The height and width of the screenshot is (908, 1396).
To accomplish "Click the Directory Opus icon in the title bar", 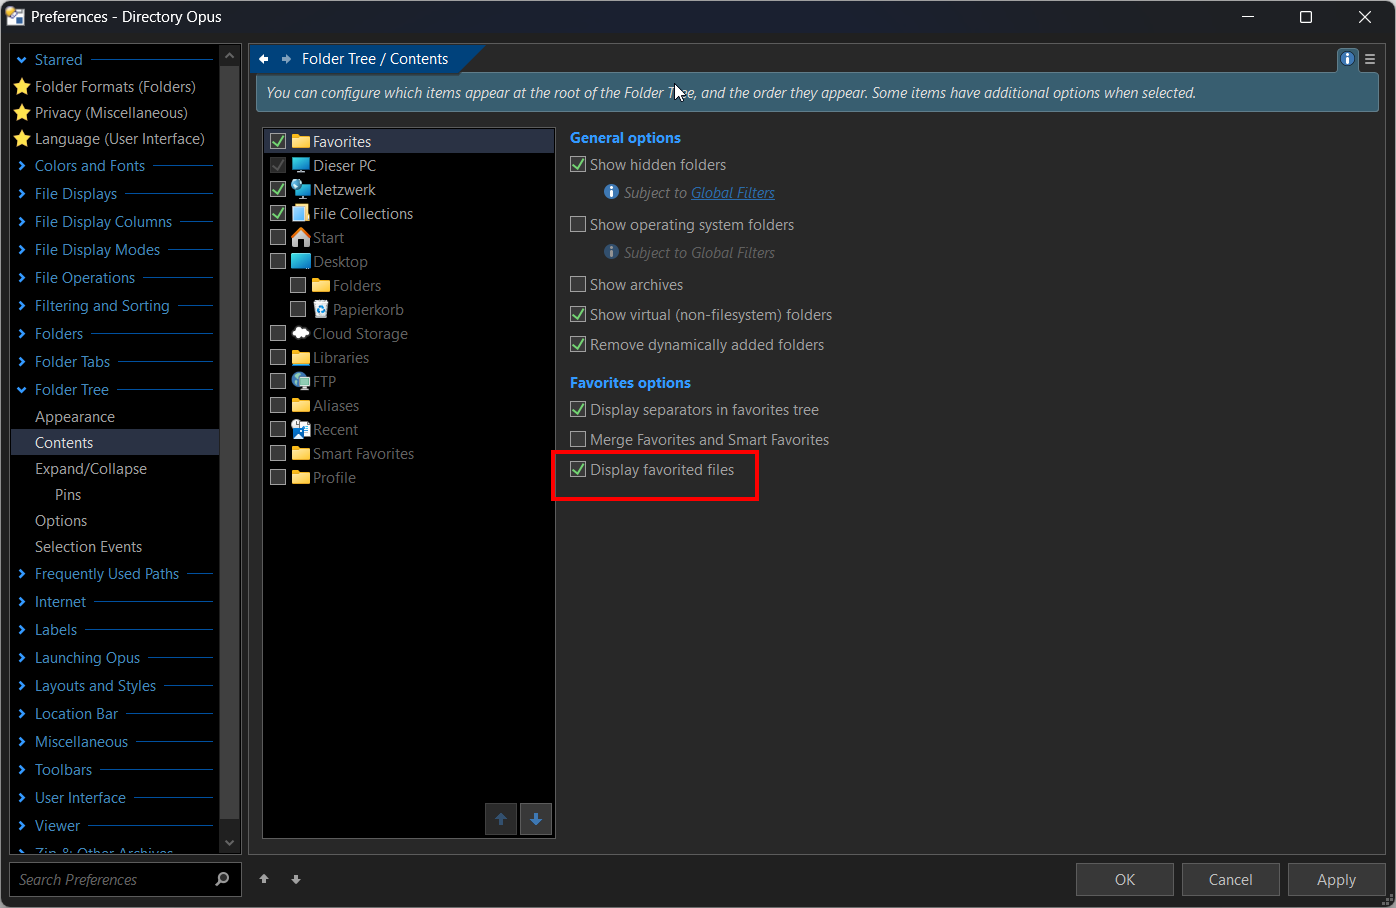I will (x=15, y=17).
